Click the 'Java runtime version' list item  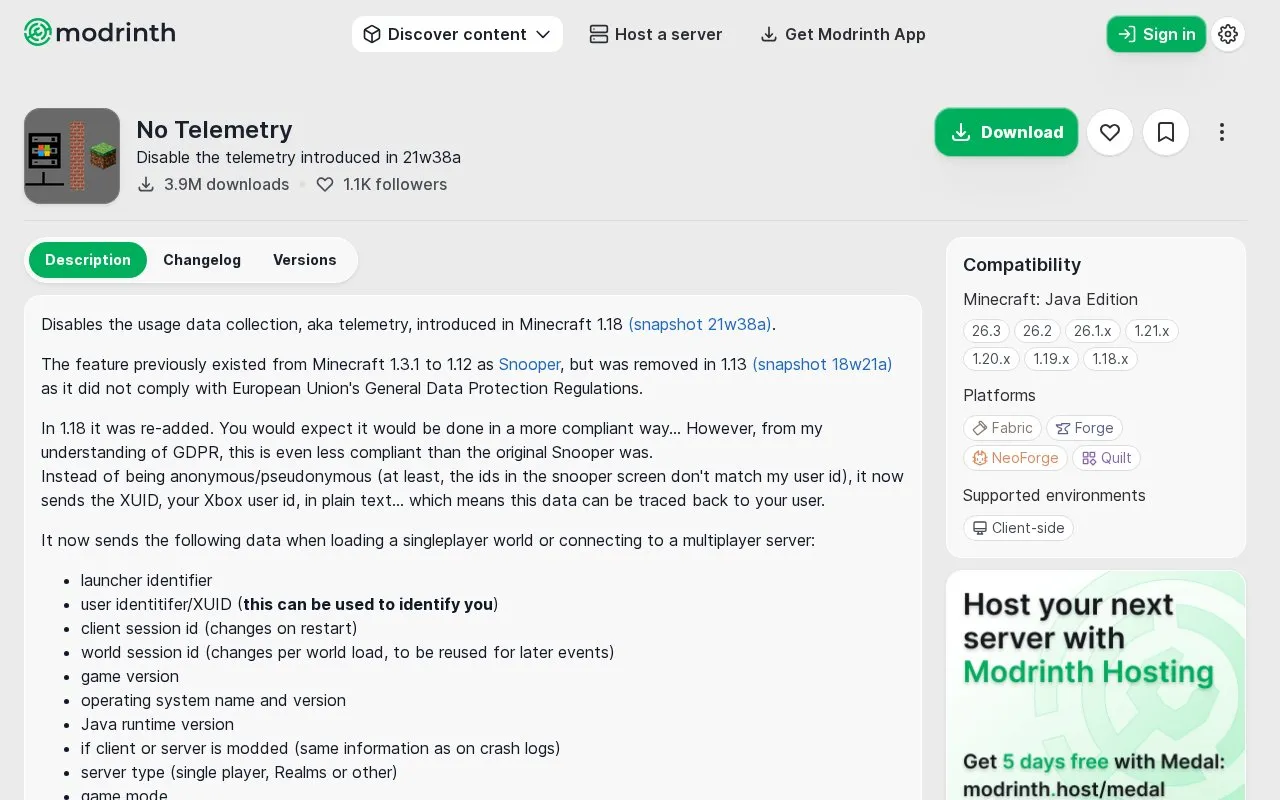[x=157, y=724]
